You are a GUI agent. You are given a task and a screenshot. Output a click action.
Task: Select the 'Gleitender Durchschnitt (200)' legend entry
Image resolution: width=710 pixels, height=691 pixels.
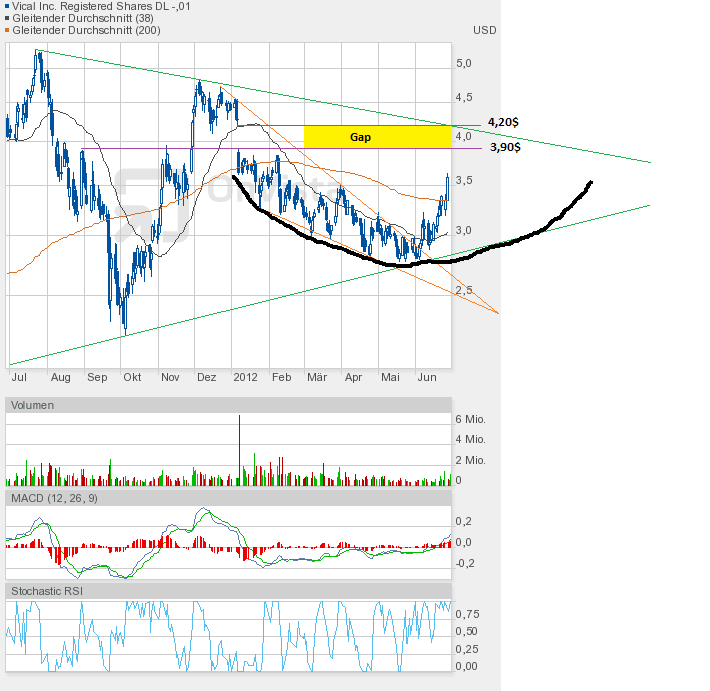[86, 30]
